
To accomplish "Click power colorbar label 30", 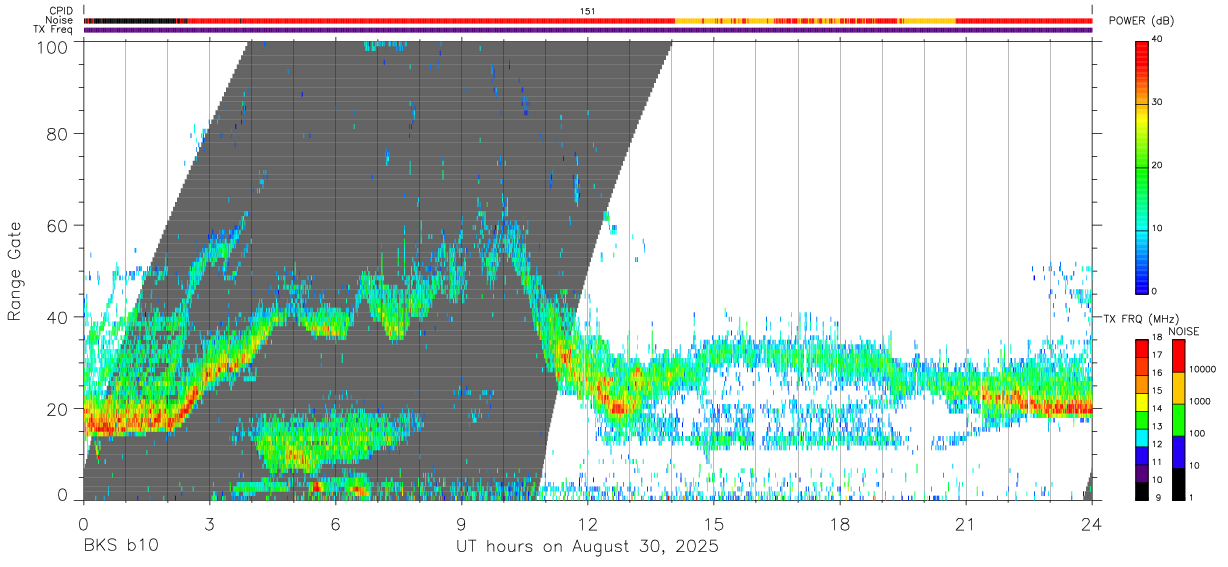I will tap(1158, 102).
